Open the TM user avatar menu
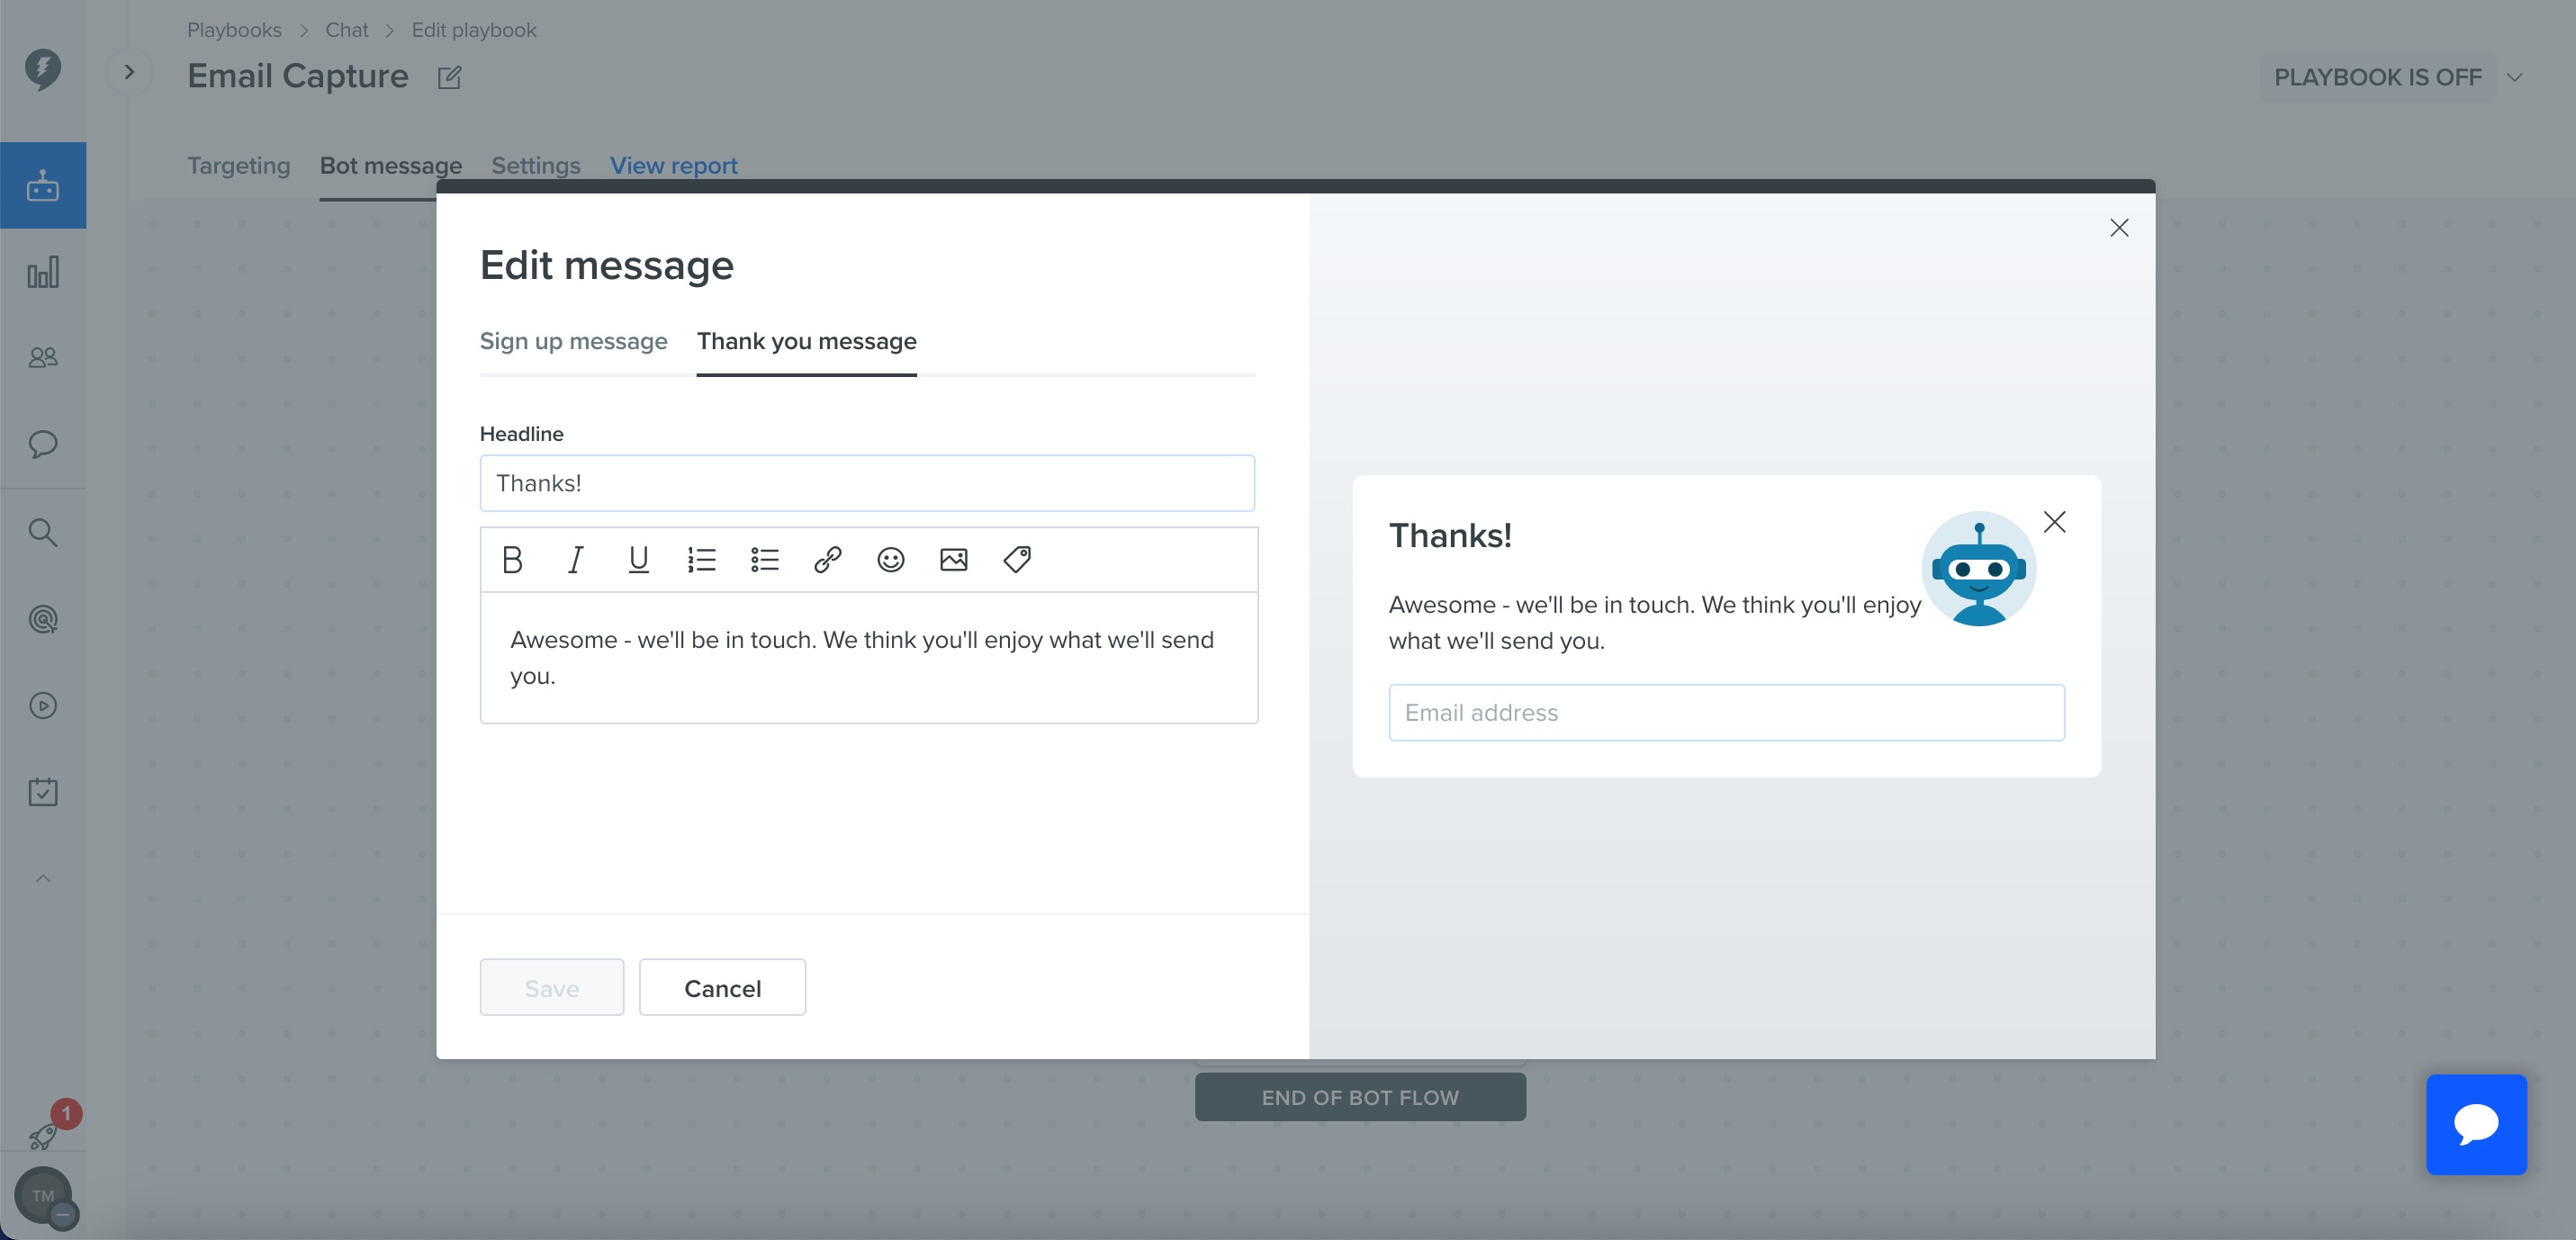 43,1195
